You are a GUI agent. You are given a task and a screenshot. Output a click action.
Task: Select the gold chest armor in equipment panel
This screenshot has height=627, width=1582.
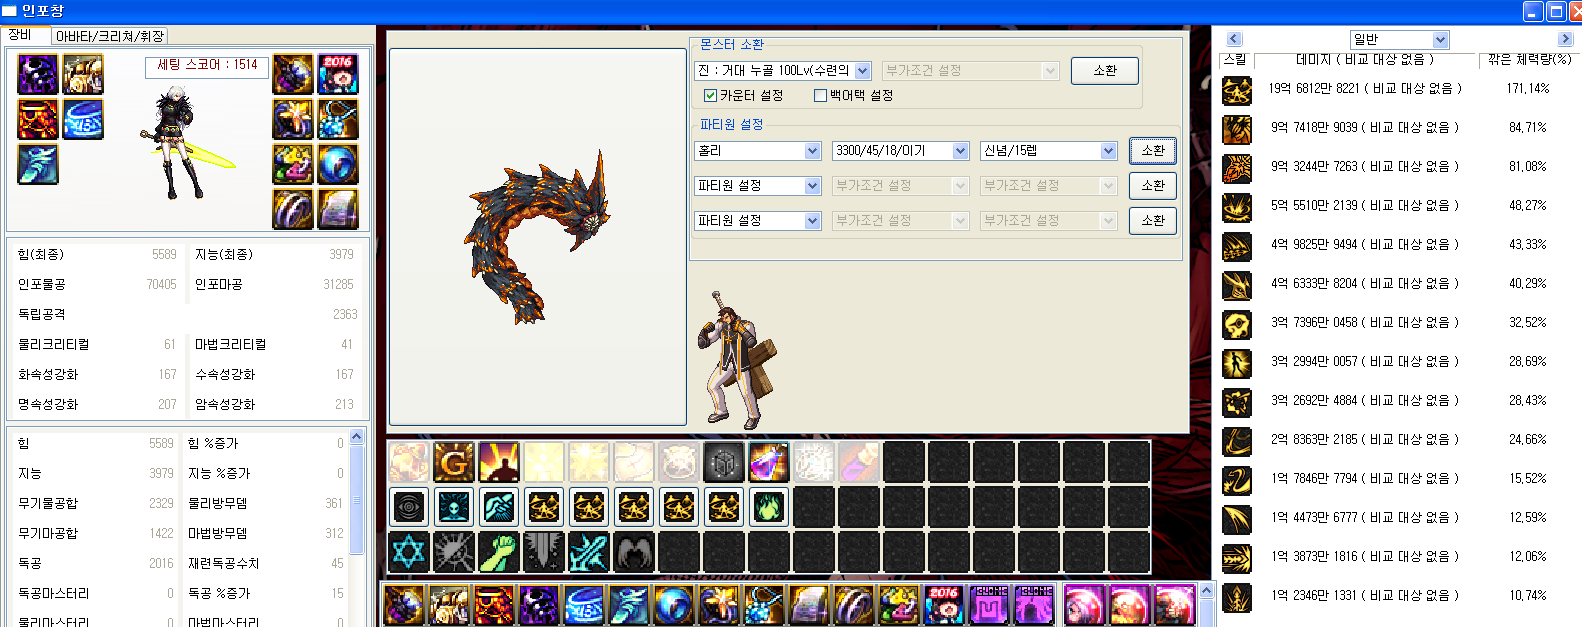point(83,75)
